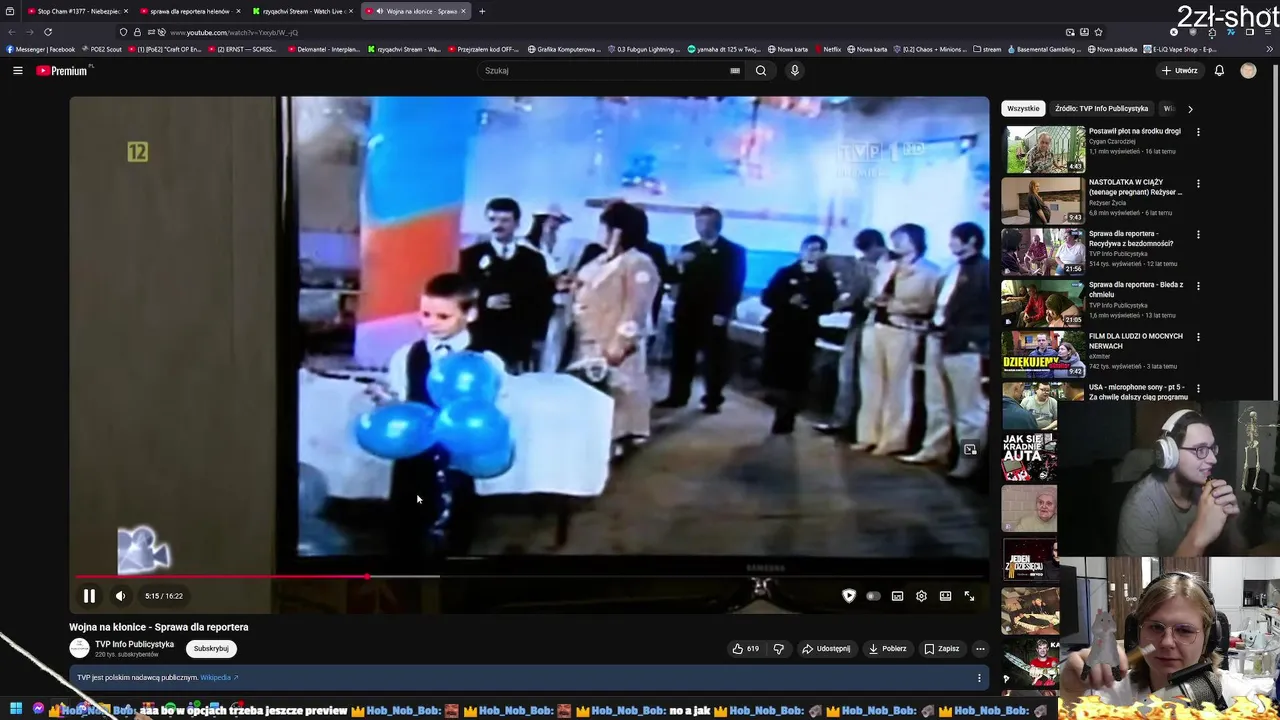
Task: Open the 'POE2 Scout' bookmark
Action: pos(102,49)
